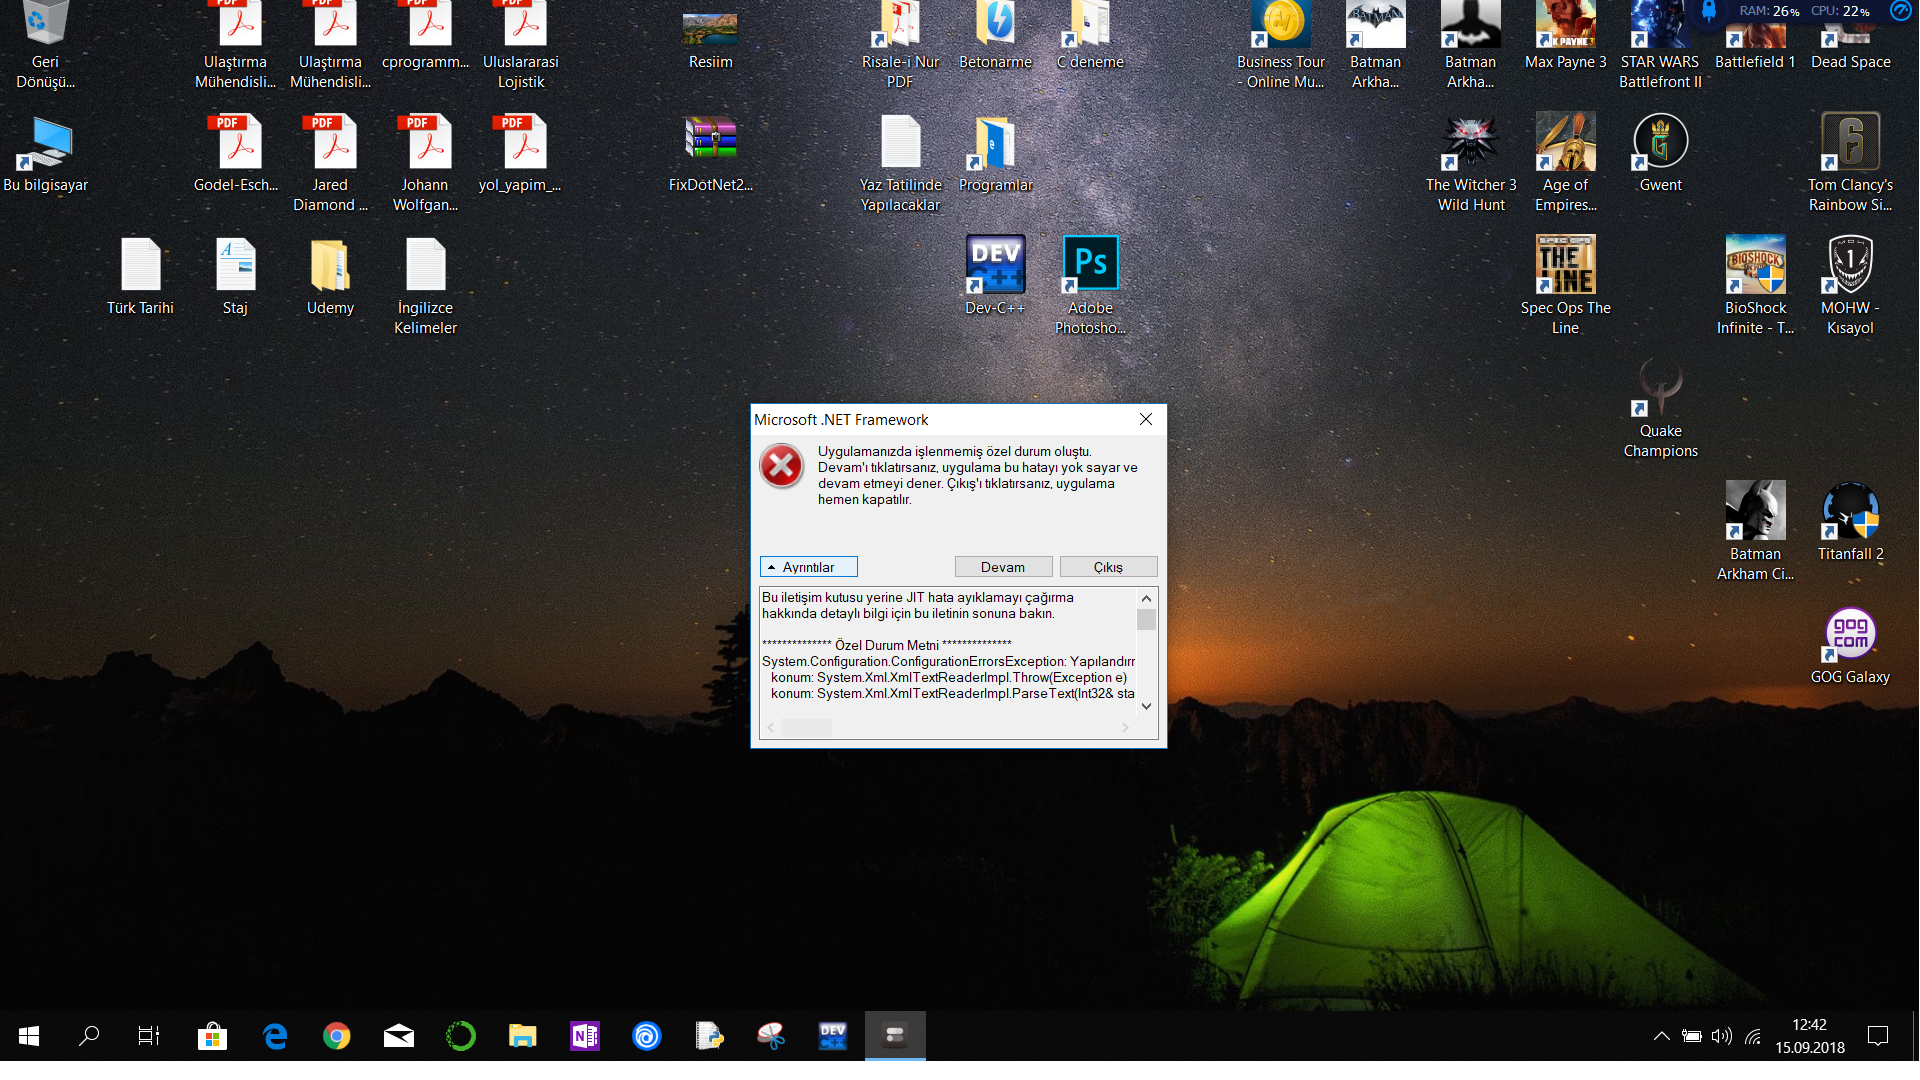Open Task View on the taskbar
Image resolution: width=1920 pixels, height=1080 pixels.
click(149, 1036)
